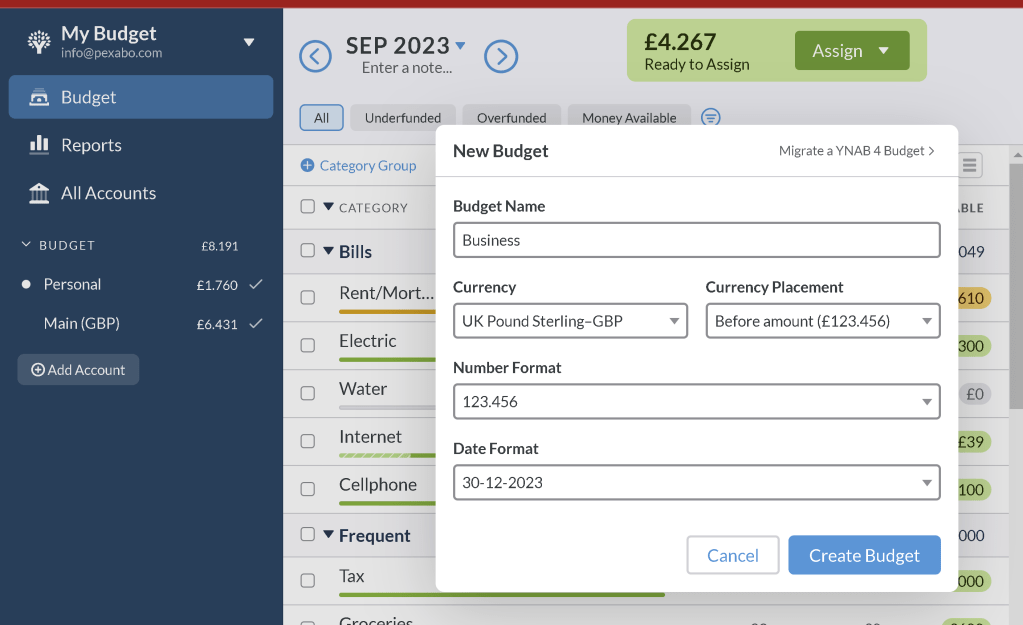Toggle the Rent/Mort... checkbox
The width and height of the screenshot is (1023, 625).
pos(307,297)
